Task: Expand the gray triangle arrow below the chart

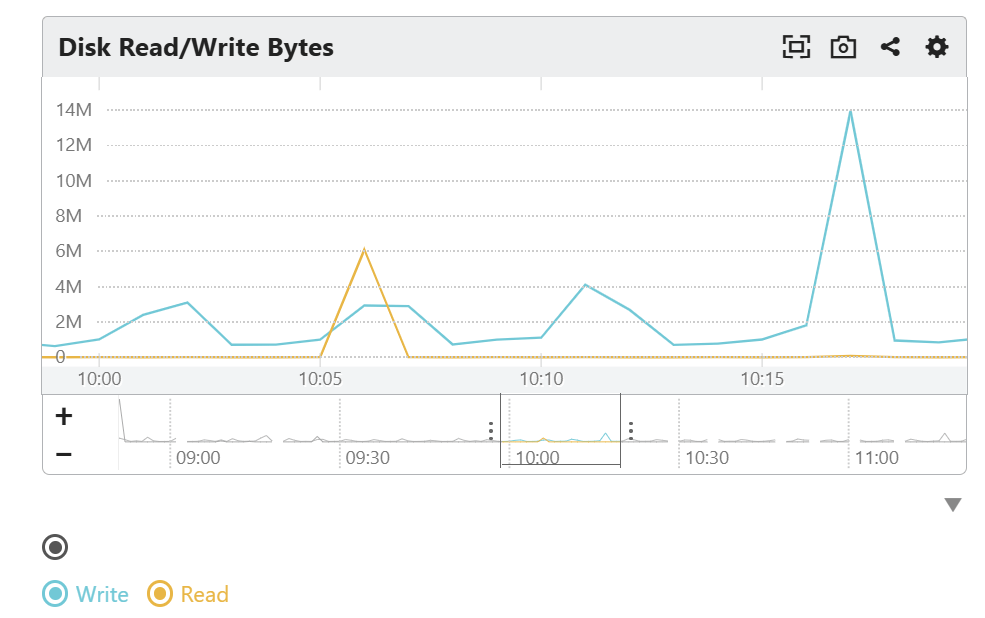Action: point(952,505)
